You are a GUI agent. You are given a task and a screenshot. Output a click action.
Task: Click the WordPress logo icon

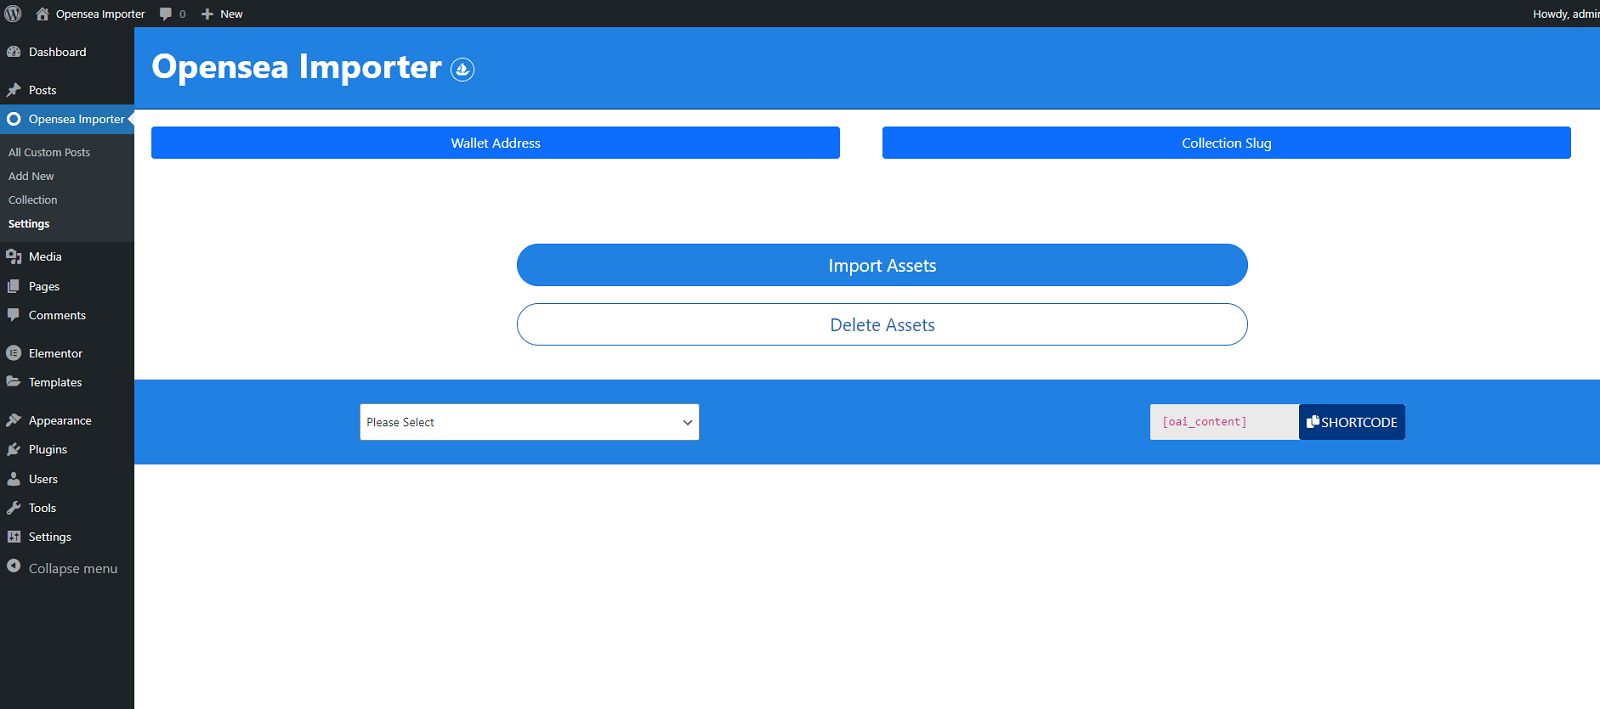point(13,14)
